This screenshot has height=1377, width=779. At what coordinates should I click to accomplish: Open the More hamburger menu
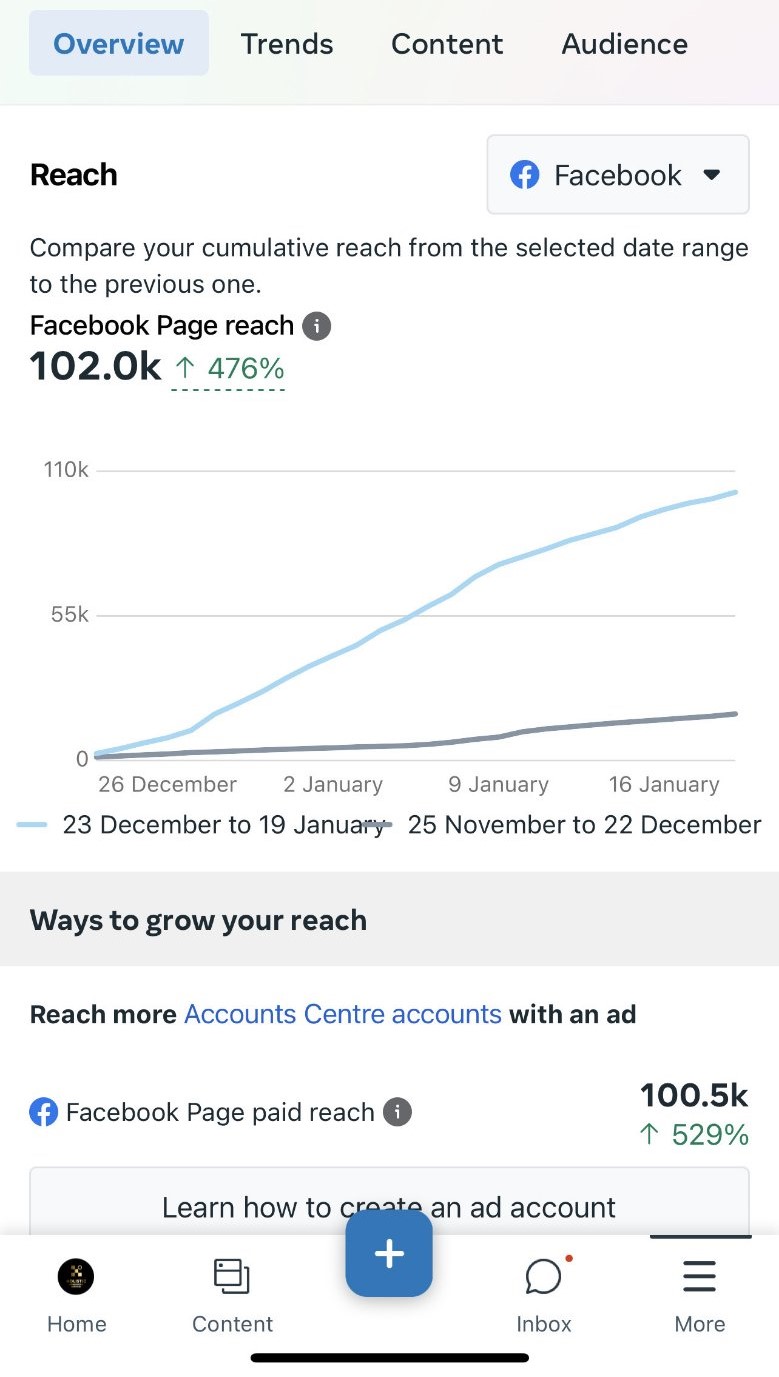click(699, 1277)
